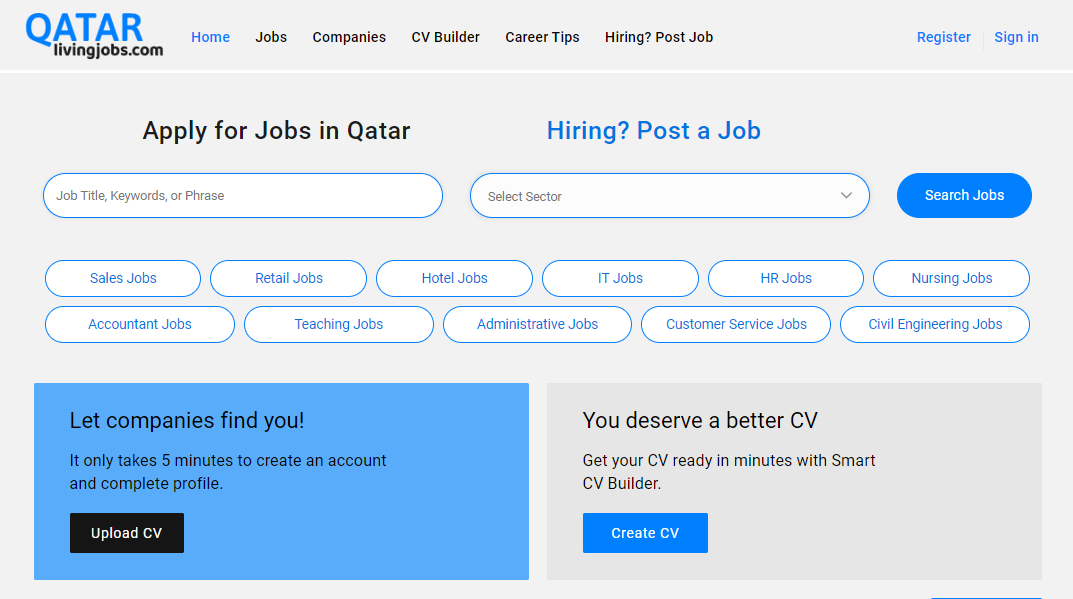Open CV Builder from navigation
Image resolution: width=1073 pixels, height=599 pixels.
pos(445,37)
